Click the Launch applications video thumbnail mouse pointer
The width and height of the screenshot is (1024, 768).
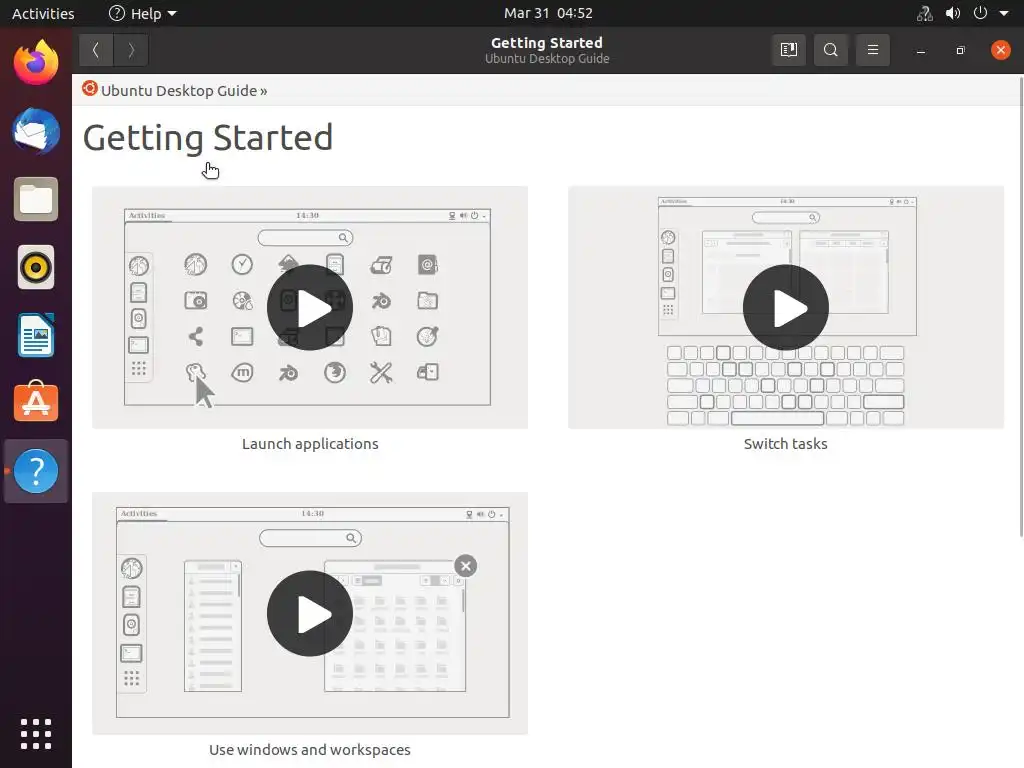(204, 392)
